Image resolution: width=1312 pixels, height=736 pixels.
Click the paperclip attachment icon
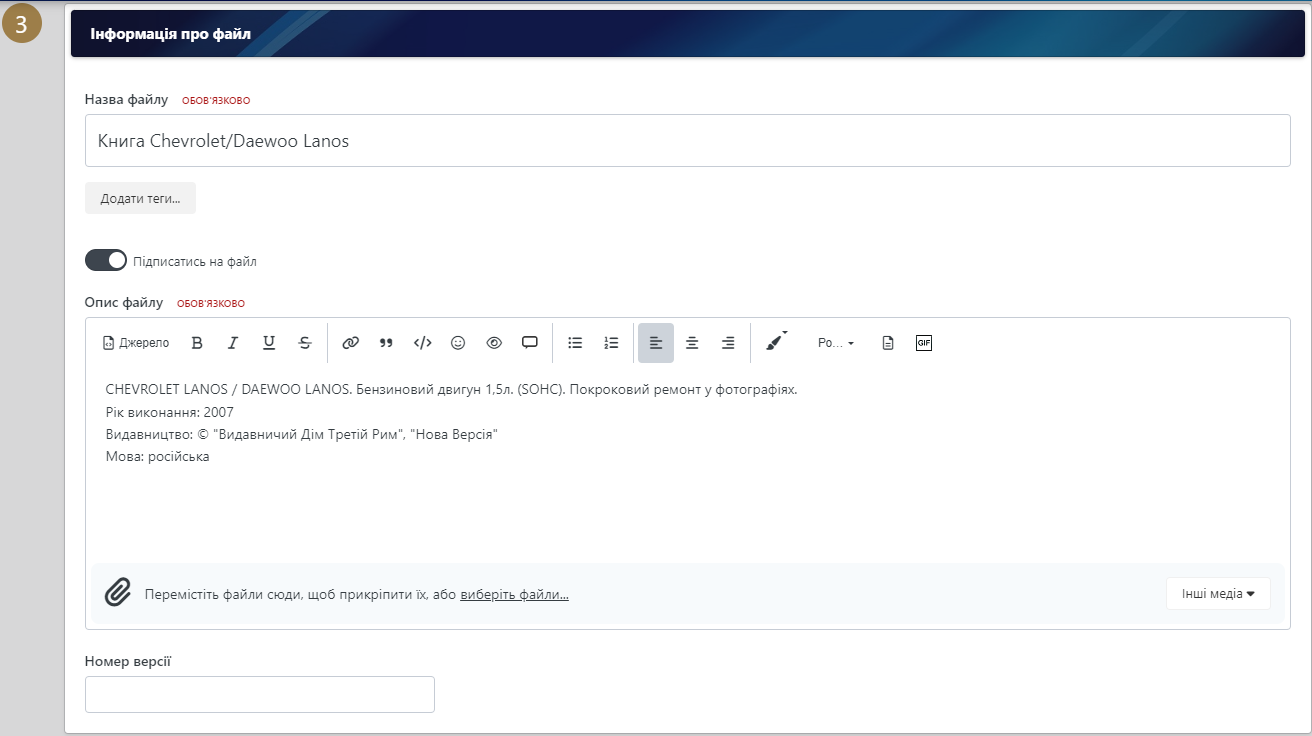(118, 593)
